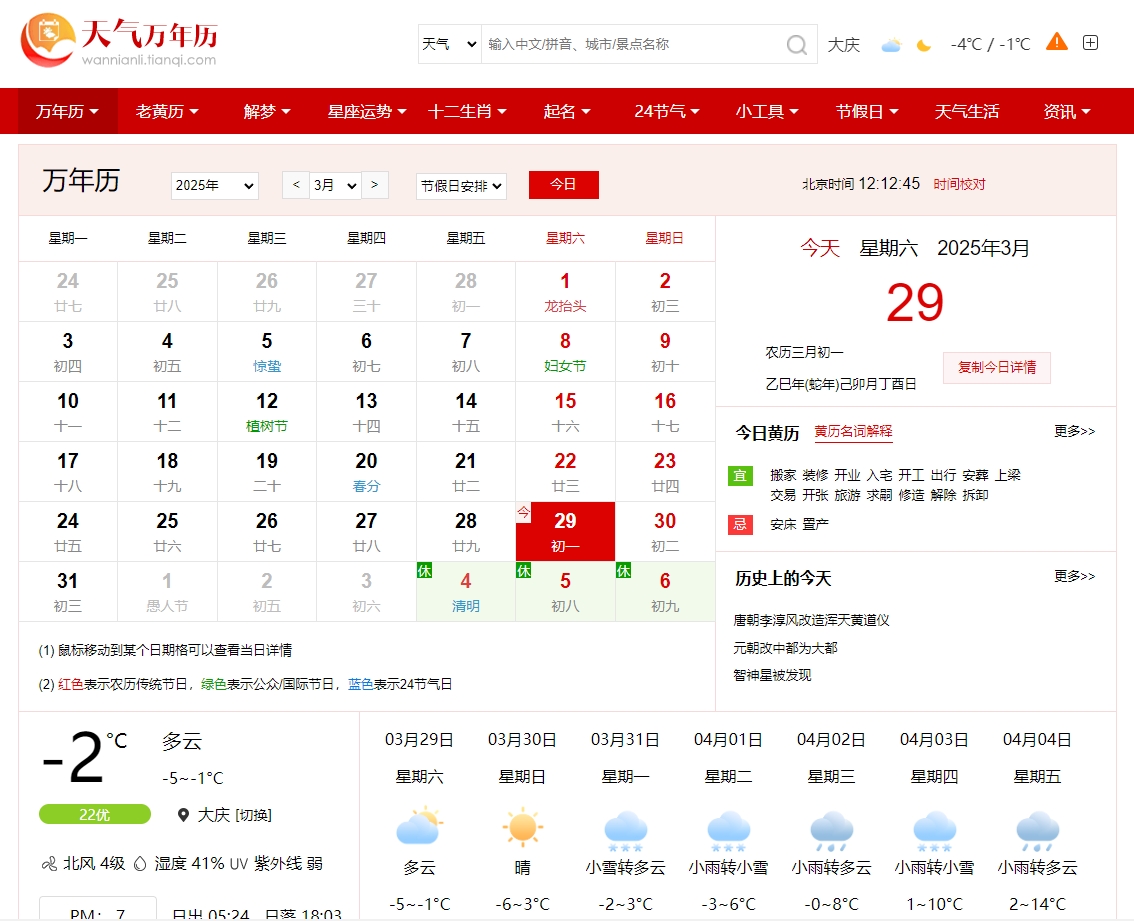Click the sunny weather icon for 03月30日

522,827
